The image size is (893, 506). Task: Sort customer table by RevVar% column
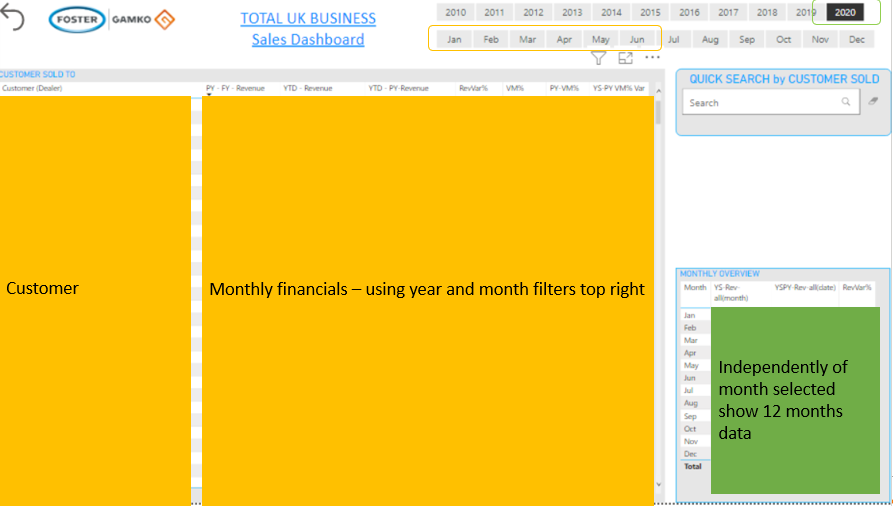473,88
